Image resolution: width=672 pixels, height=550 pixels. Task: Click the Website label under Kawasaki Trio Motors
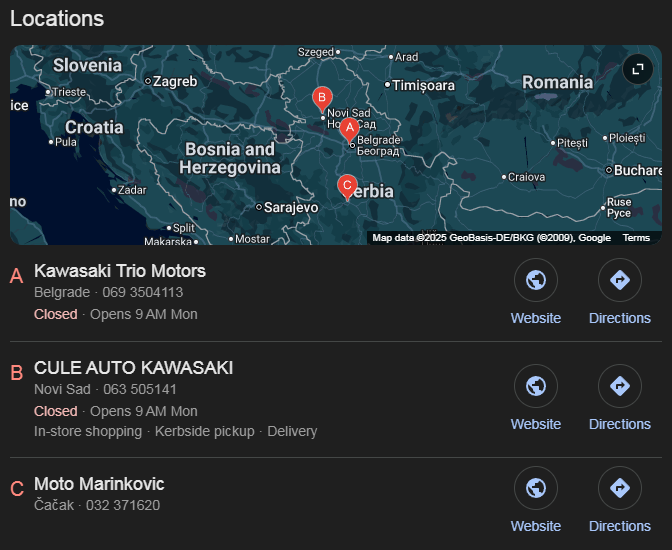click(536, 318)
